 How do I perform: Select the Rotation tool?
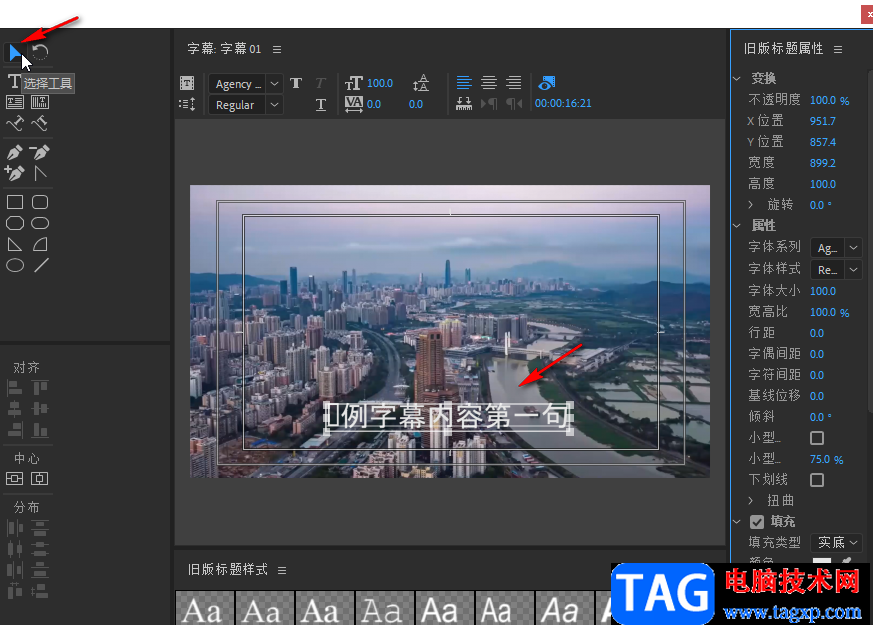coord(40,52)
